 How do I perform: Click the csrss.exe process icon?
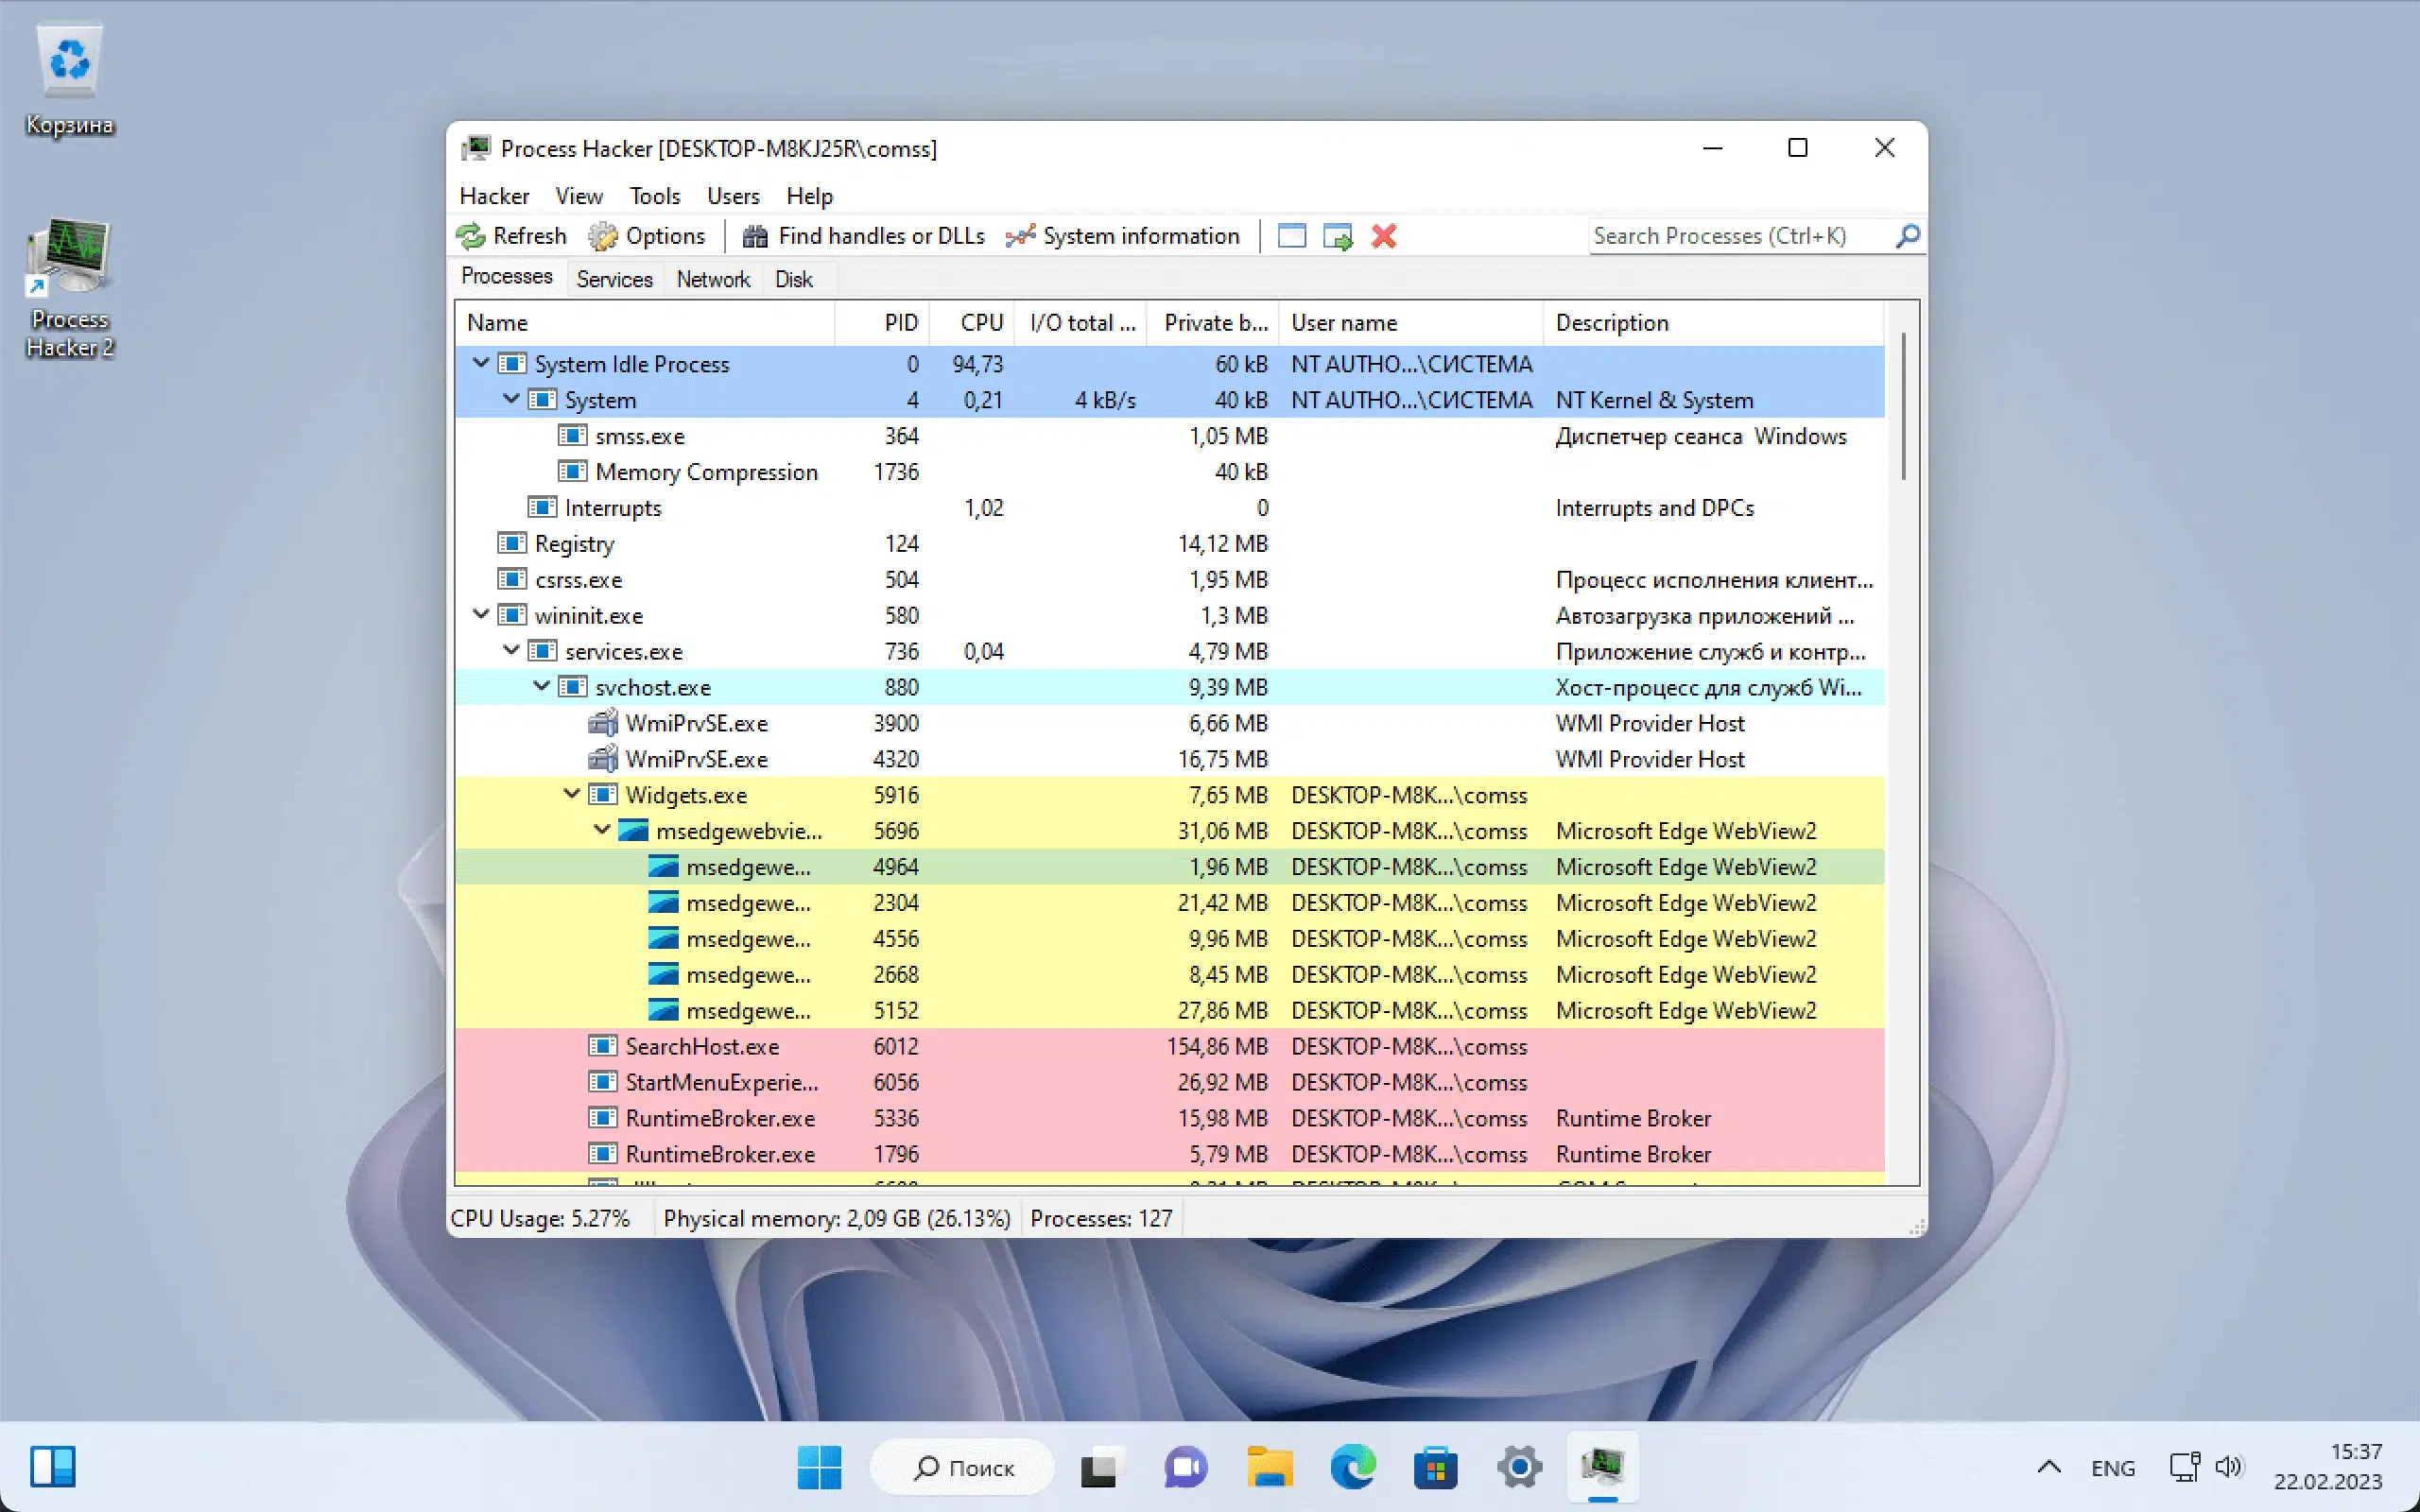click(x=512, y=580)
